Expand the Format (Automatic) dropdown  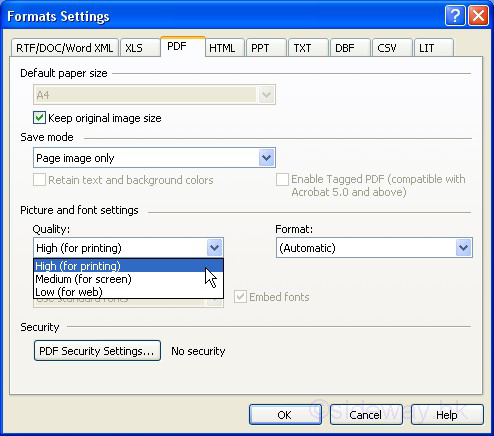463,248
